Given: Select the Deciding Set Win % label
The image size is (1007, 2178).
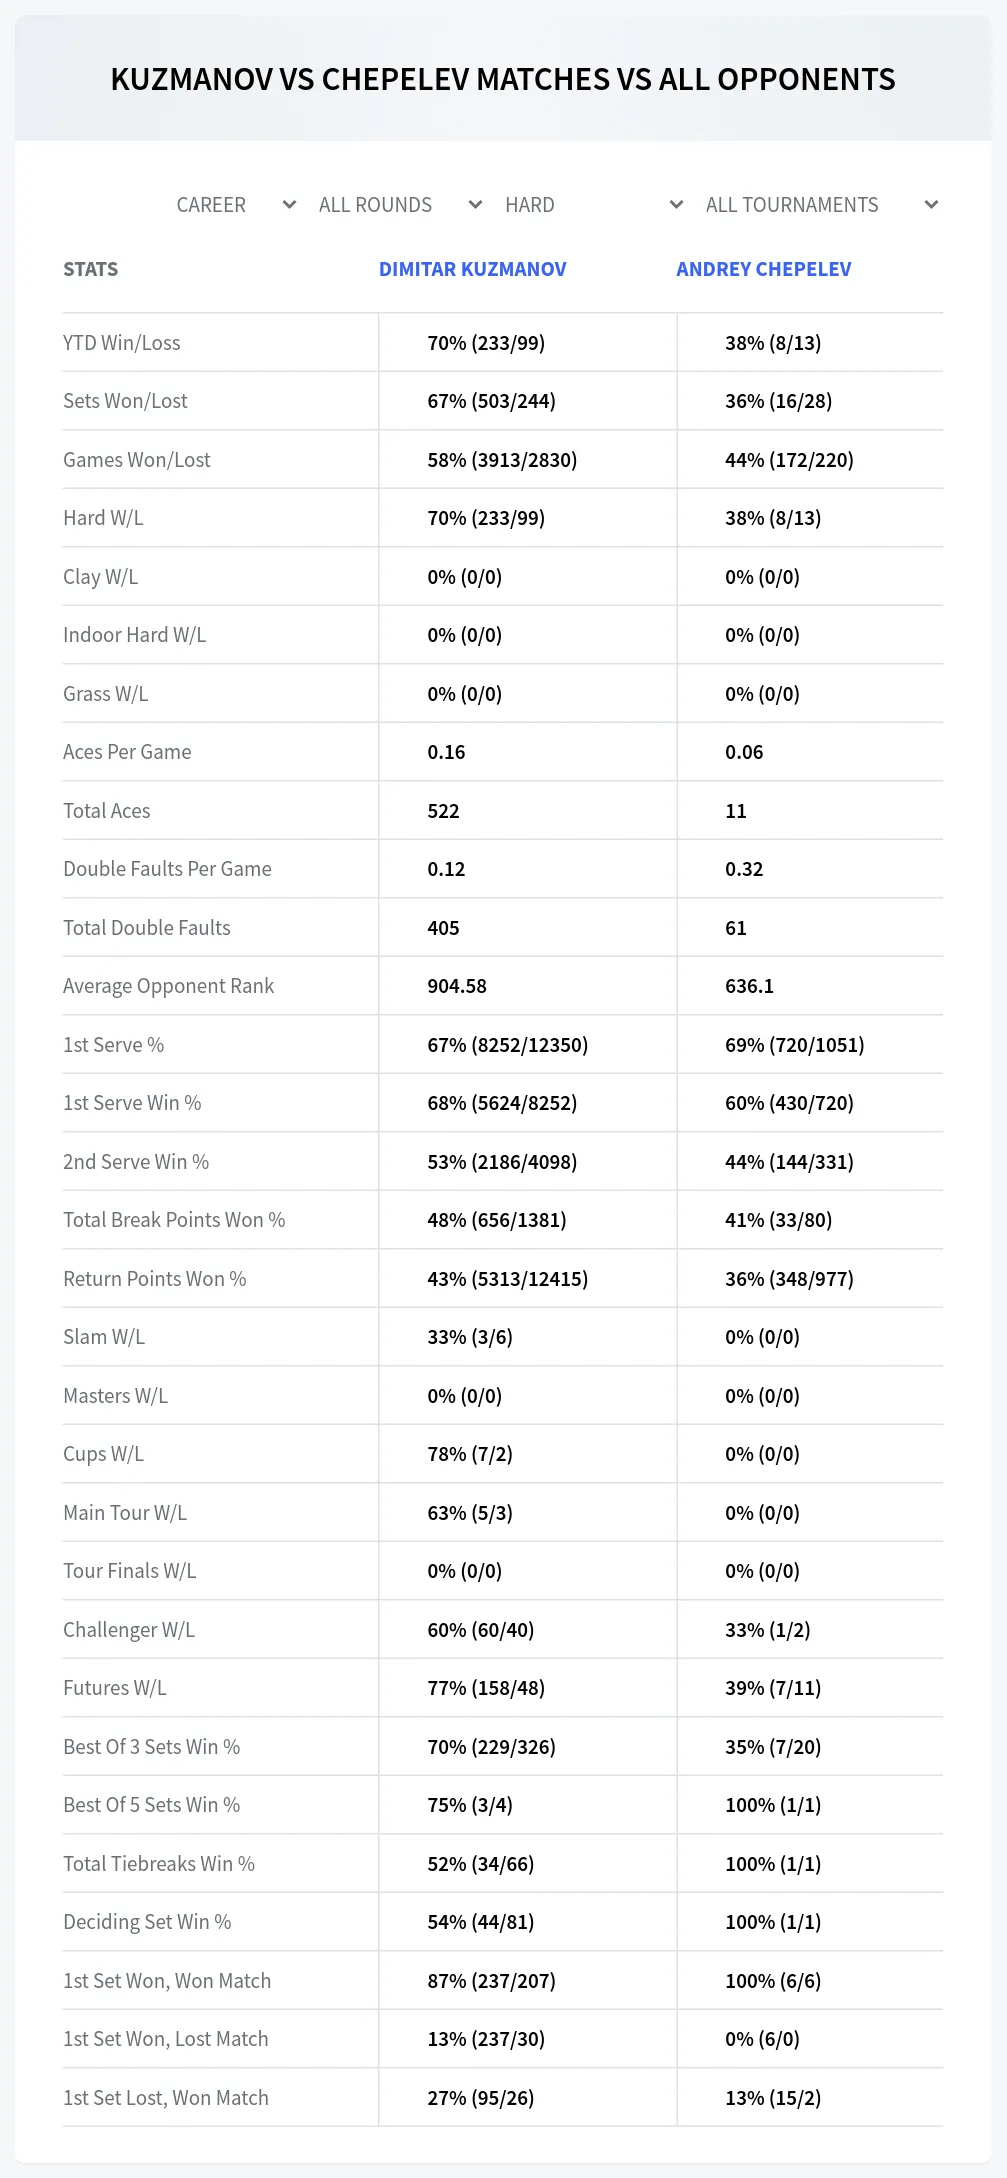Looking at the screenshot, I should (x=147, y=1922).
